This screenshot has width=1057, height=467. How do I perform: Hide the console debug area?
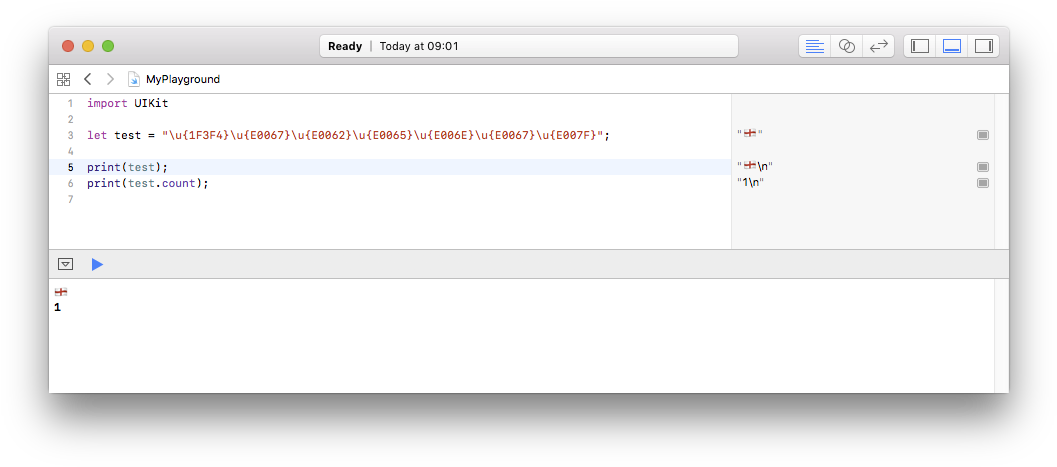pyautogui.click(x=65, y=264)
